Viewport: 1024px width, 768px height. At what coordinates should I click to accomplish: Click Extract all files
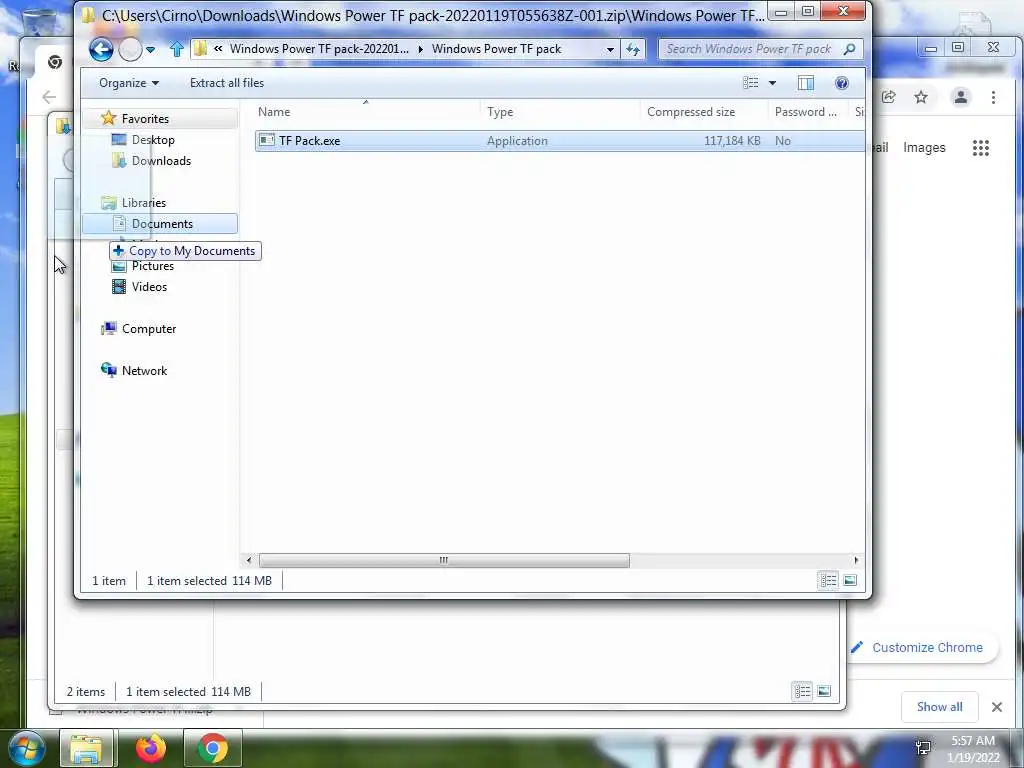point(227,83)
